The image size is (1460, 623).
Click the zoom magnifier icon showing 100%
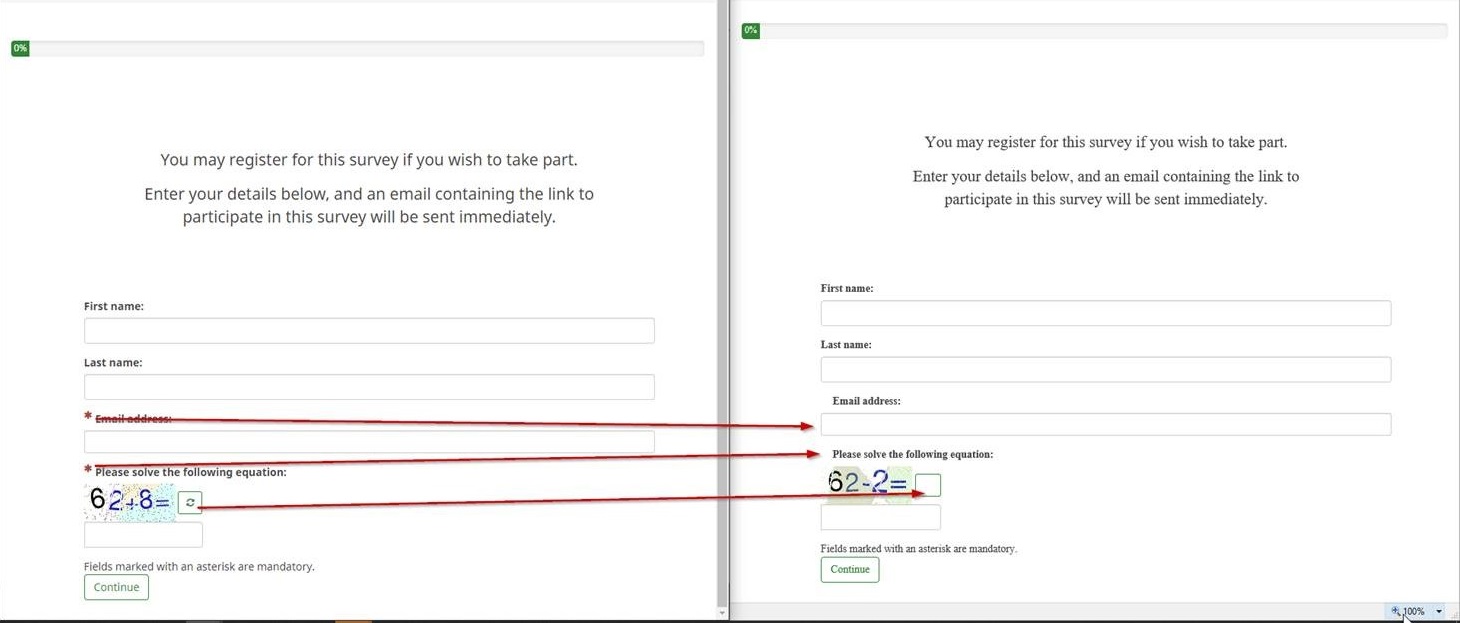pos(1396,611)
